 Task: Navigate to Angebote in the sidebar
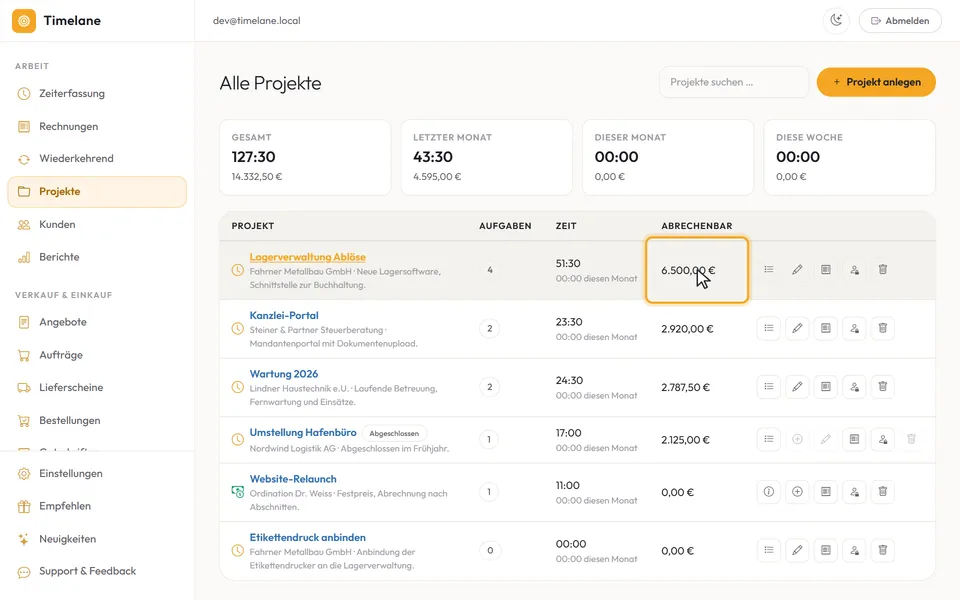tap(97, 322)
